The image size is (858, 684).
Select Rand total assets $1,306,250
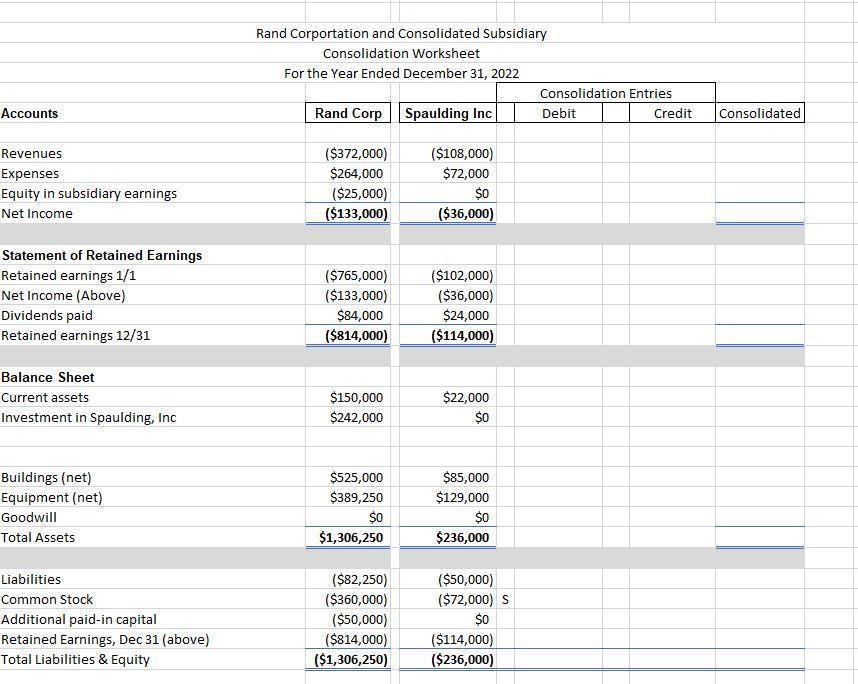pyautogui.click(x=351, y=537)
